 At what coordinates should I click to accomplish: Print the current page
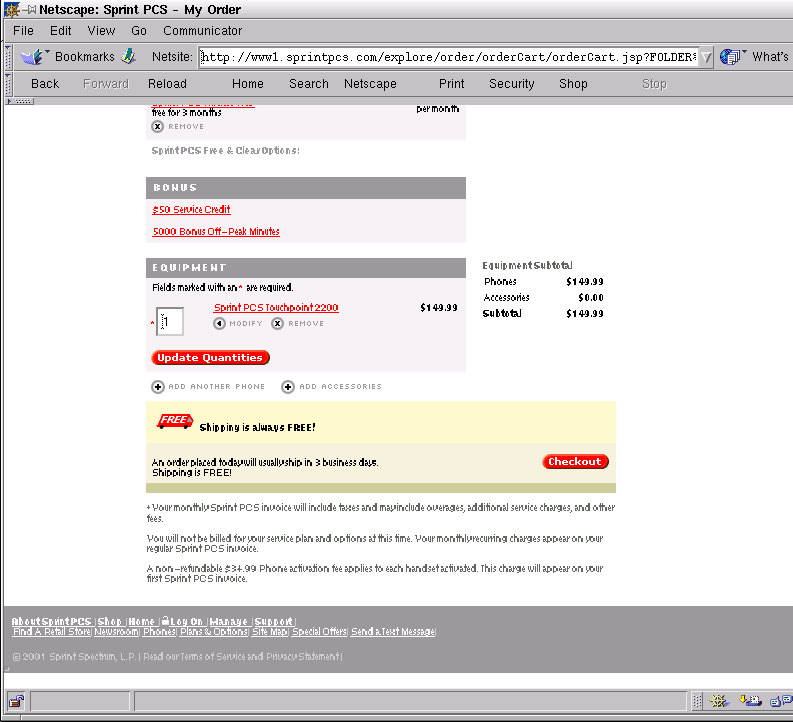(451, 84)
